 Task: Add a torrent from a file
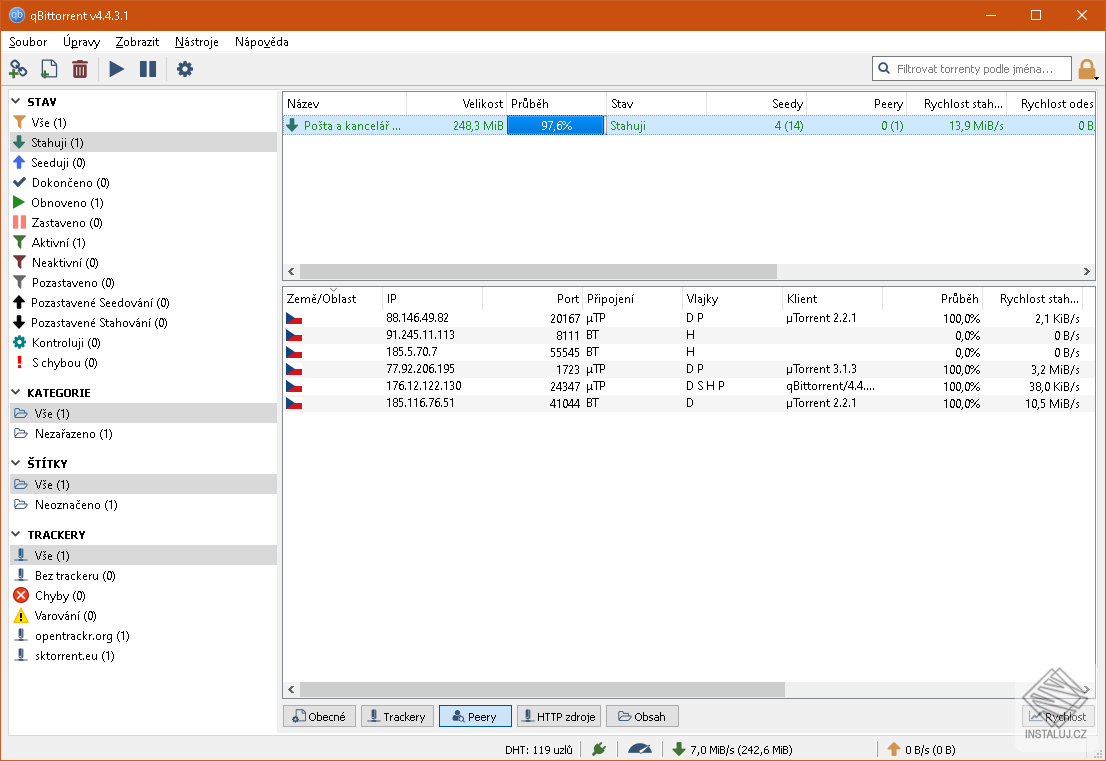click(x=48, y=68)
